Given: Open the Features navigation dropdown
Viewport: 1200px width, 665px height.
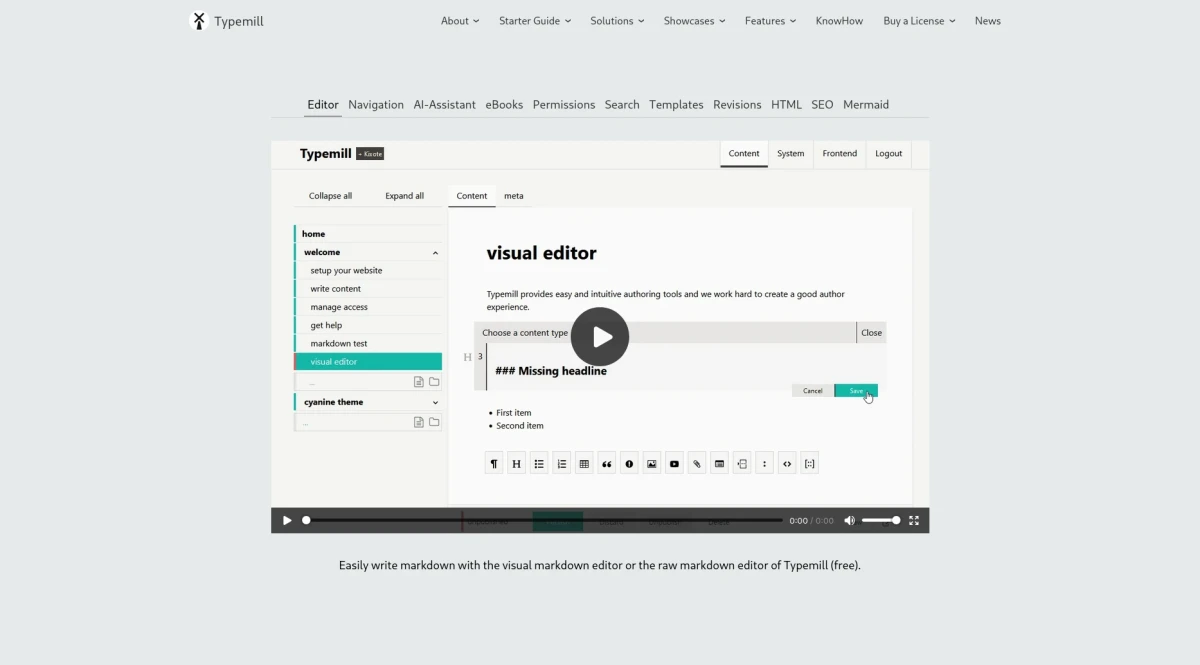Looking at the screenshot, I should 770,20.
